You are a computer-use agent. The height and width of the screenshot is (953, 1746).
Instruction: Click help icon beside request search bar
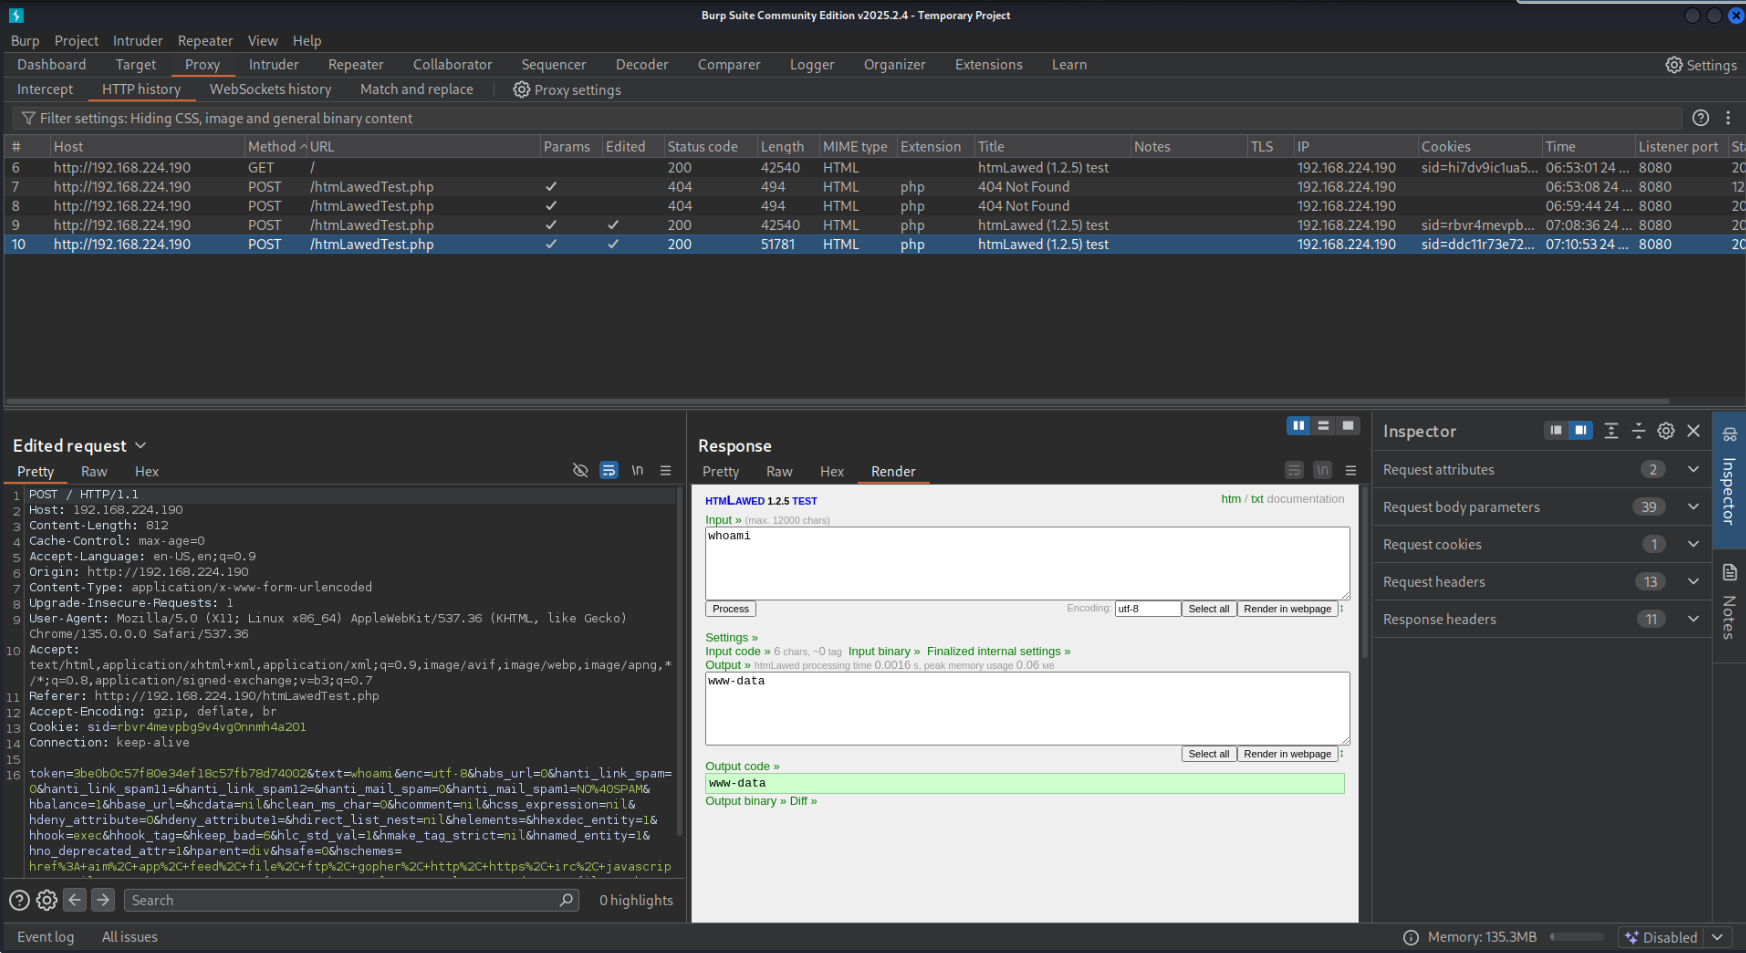(19, 900)
